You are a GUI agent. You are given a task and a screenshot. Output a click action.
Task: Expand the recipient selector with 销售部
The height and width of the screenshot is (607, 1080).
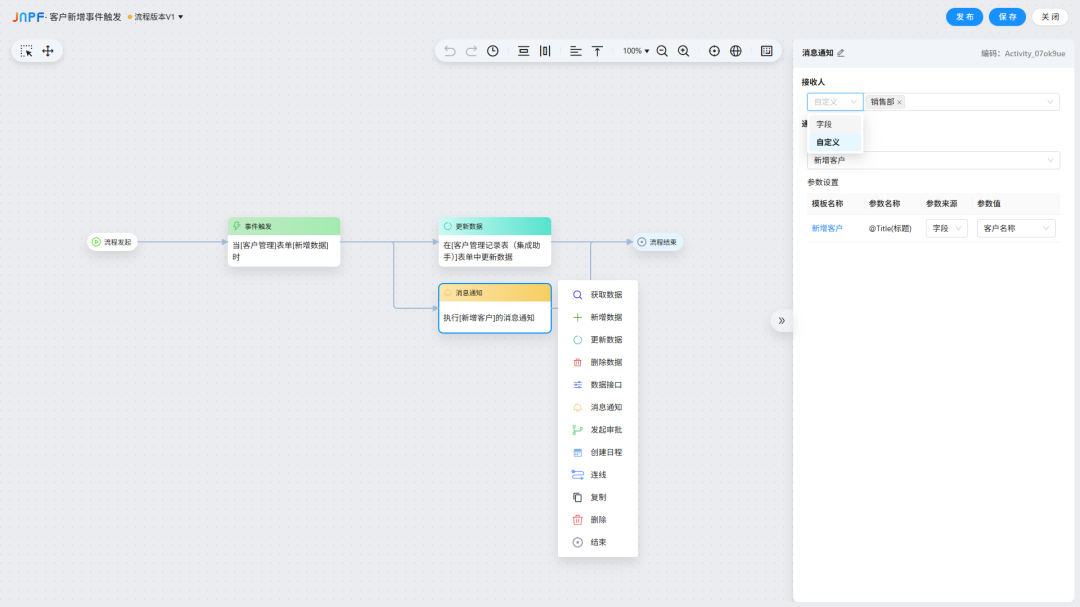(x=962, y=102)
